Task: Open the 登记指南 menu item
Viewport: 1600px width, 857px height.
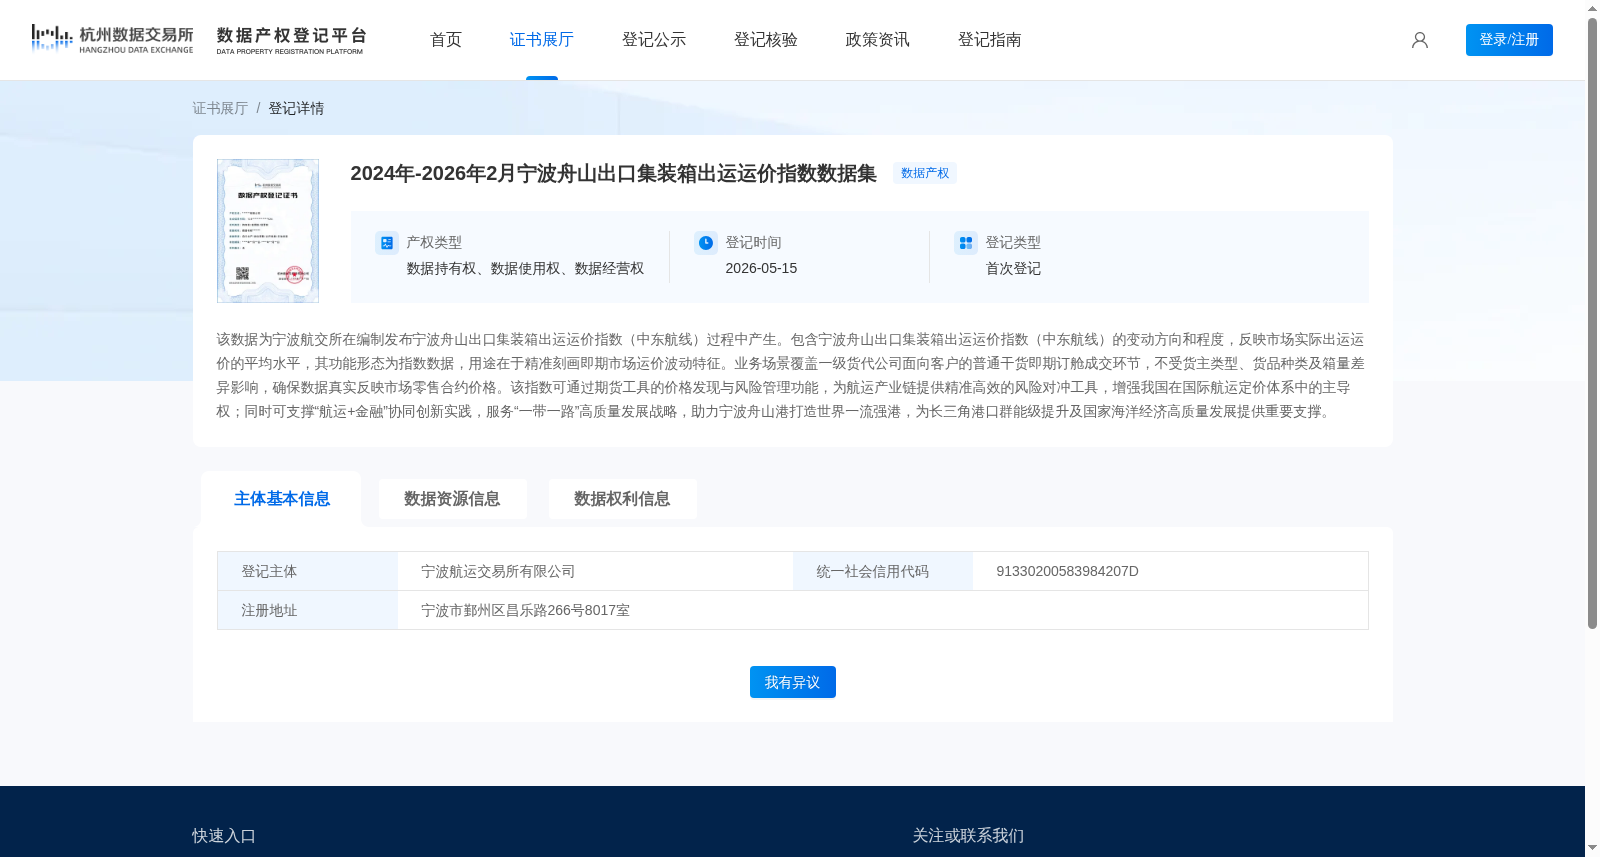Action: [990, 40]
